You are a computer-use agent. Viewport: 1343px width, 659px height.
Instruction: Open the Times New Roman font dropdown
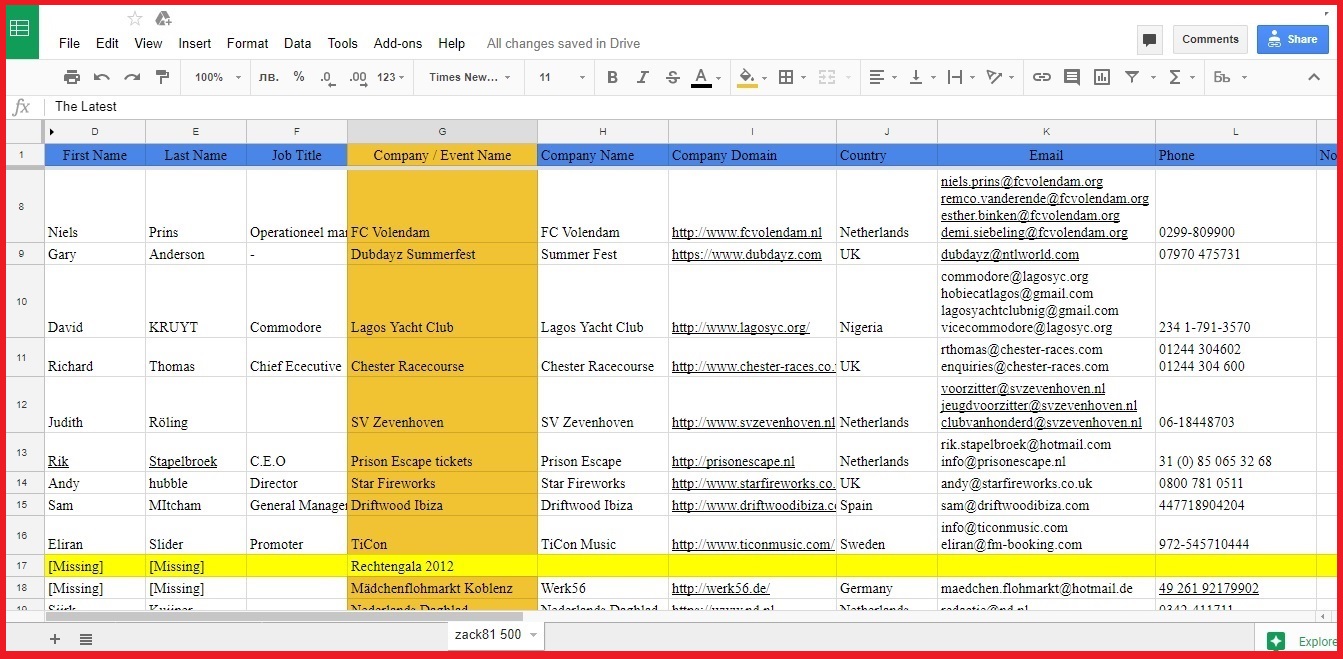click(x=469, y=77)
